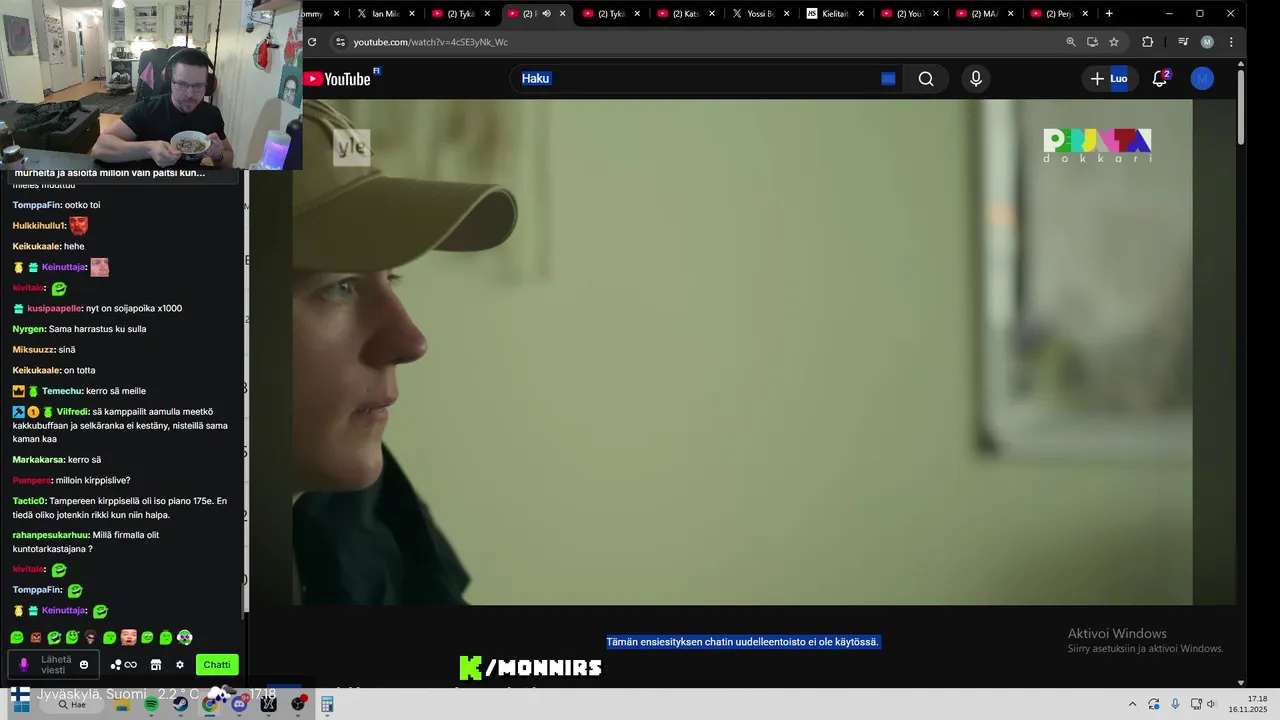This screenshot has width=1280, height=720.
Task: Click the first green emote in the quick emote row
Action: click(x=17, y=638)
